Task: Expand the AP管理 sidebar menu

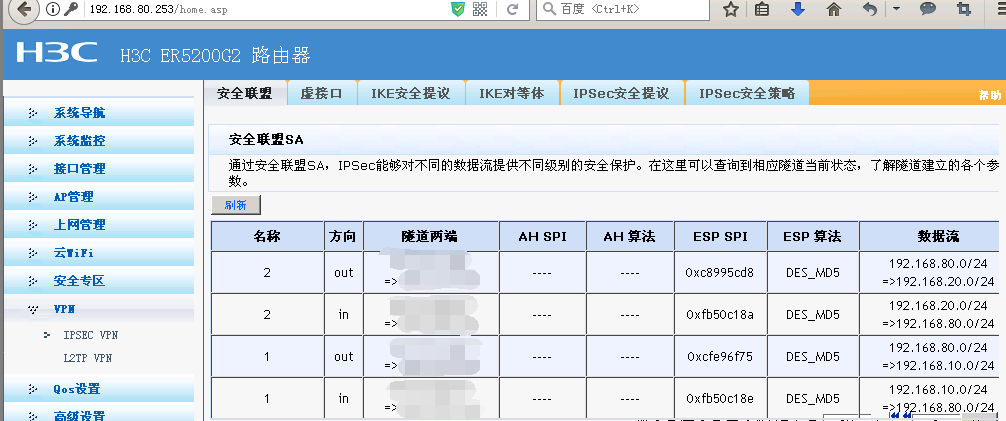Action: (x=99, y=197)
